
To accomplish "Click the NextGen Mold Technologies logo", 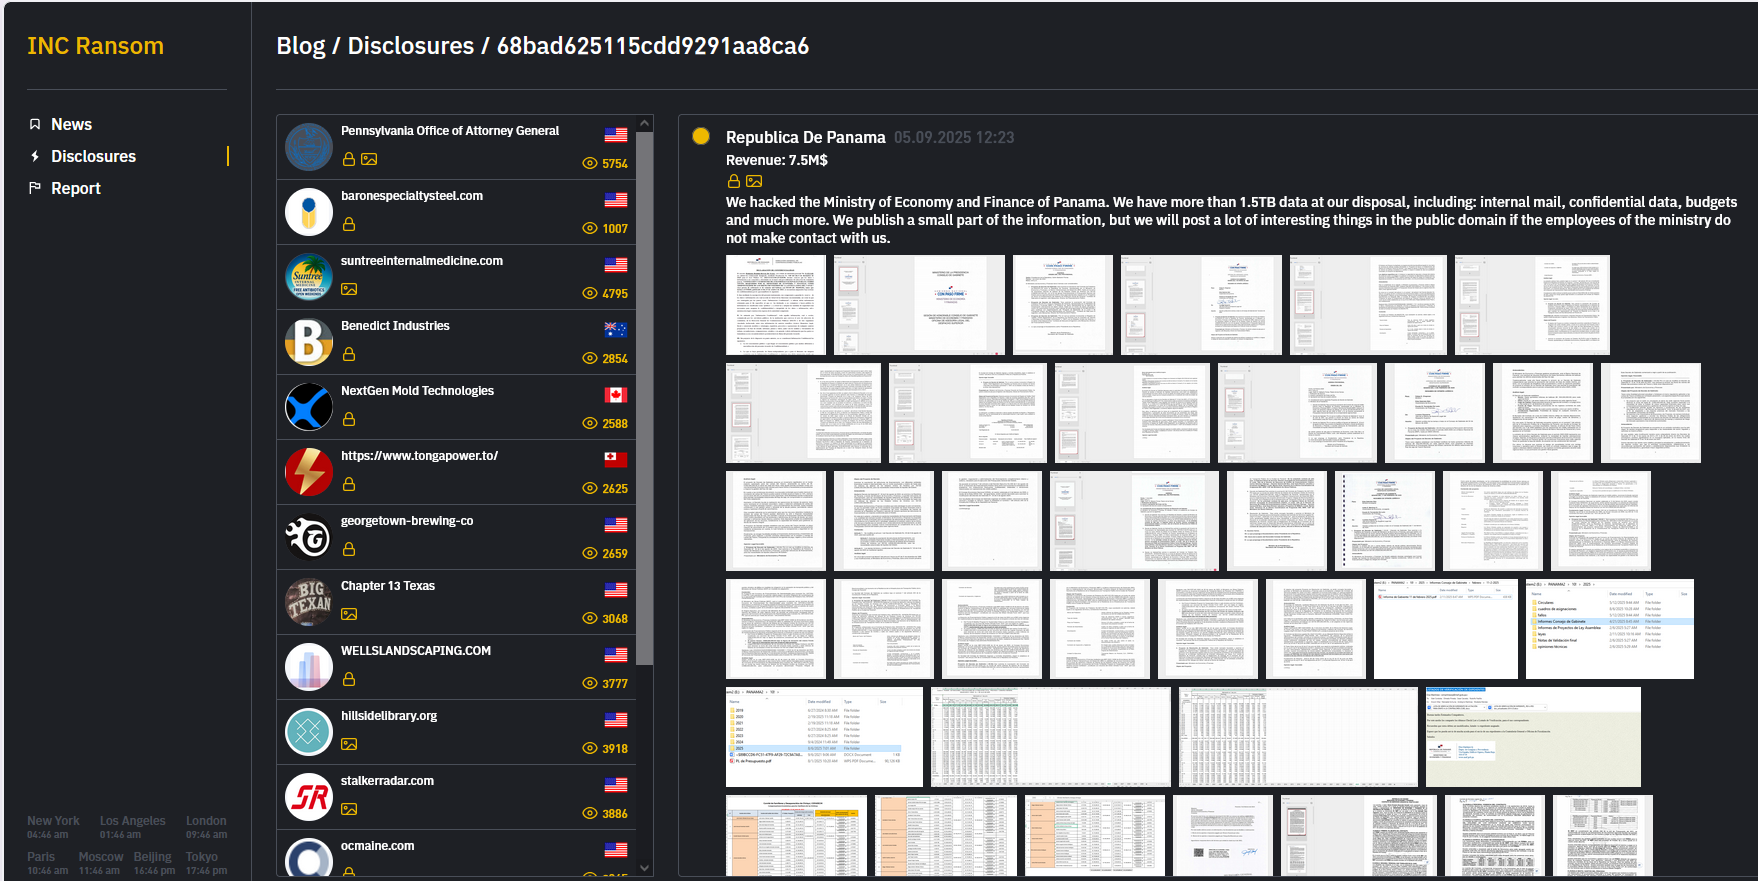I will click(309, 407).
